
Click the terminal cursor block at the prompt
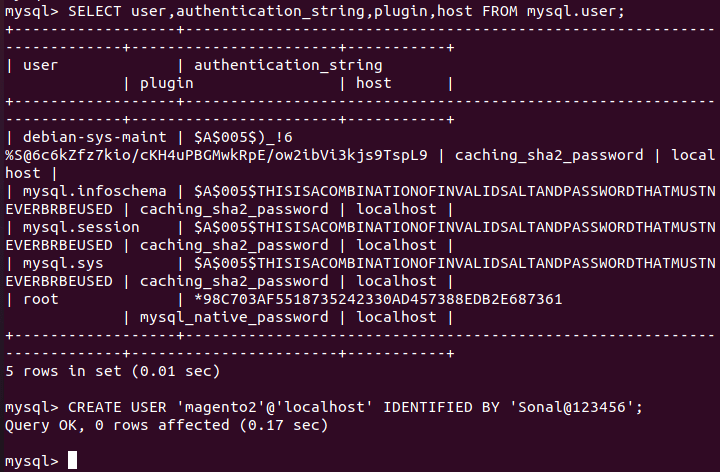pos(73,460)
